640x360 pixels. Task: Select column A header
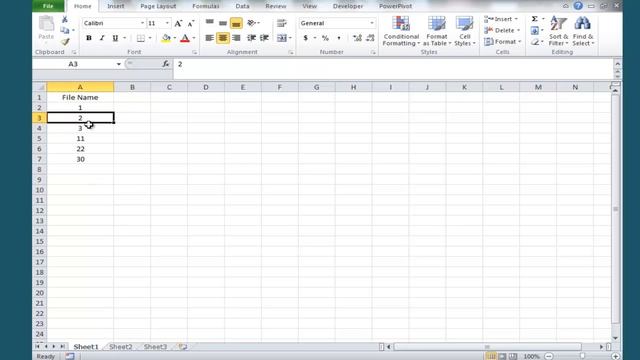click(x=80, y=87)
